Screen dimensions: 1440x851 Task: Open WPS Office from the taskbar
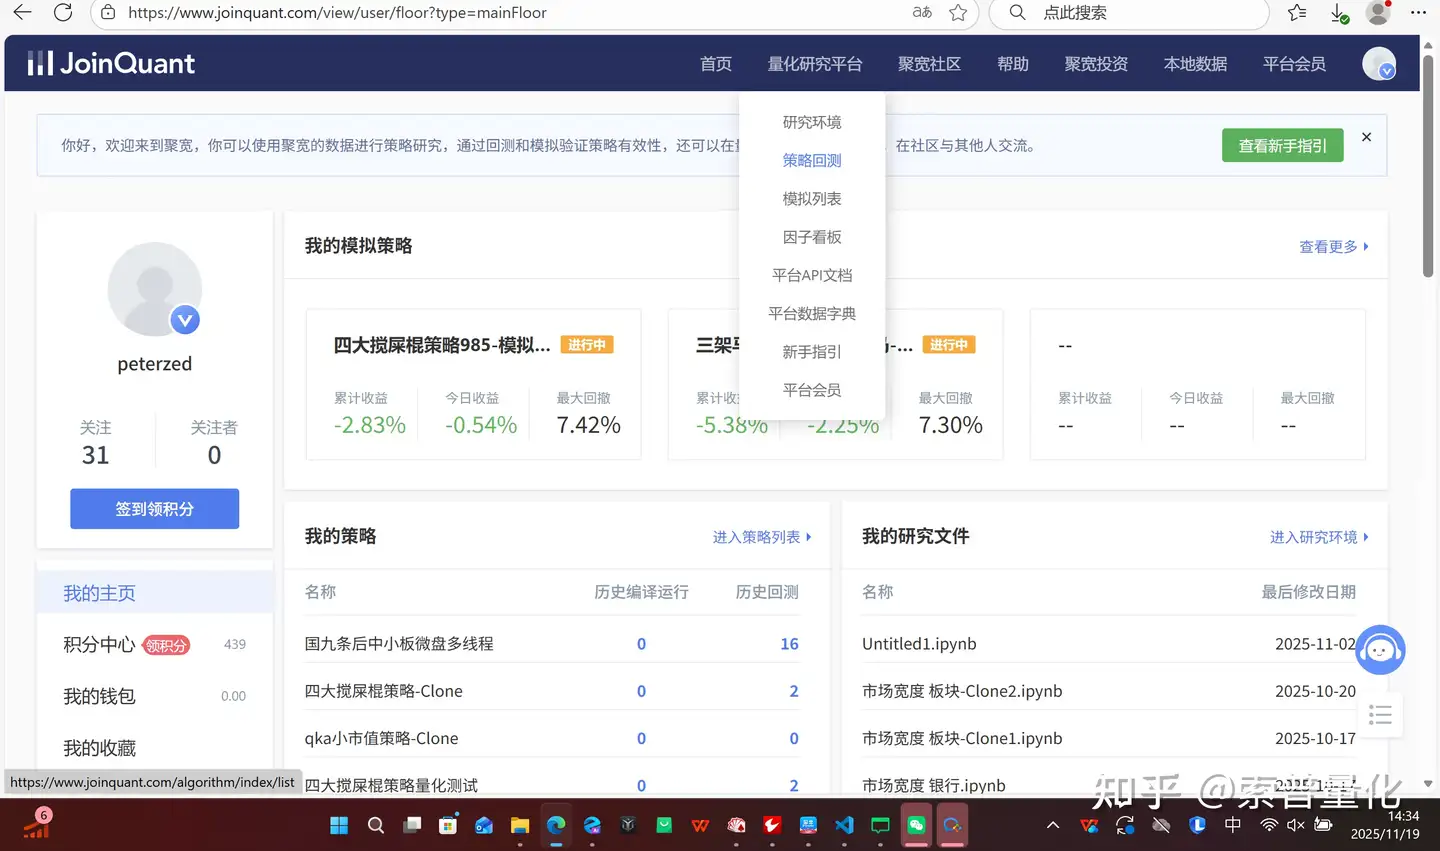coord(700,825)
